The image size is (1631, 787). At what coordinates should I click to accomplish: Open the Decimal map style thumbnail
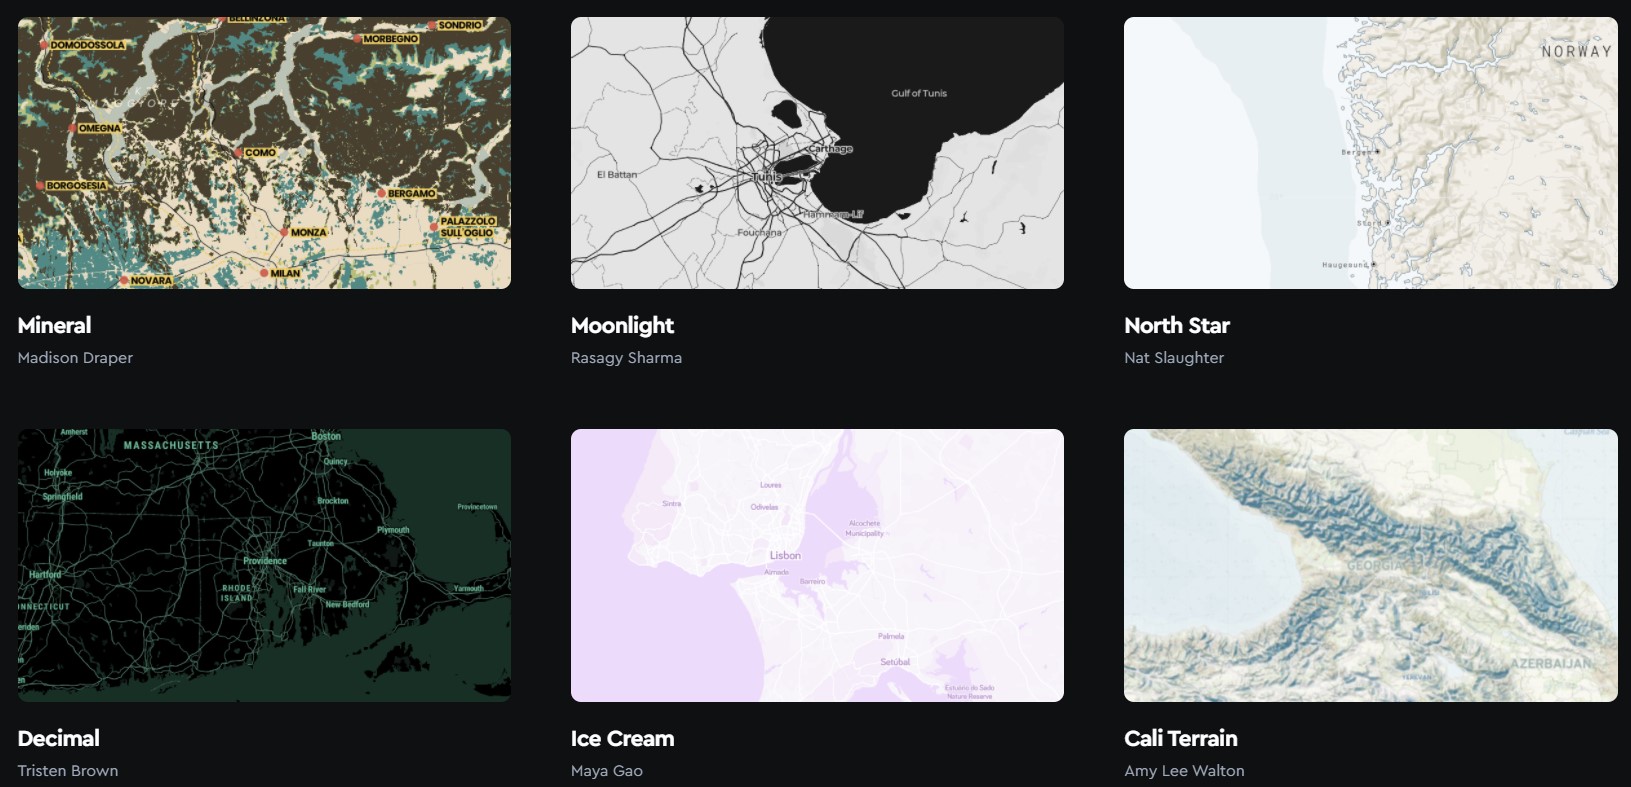(264, 565)
